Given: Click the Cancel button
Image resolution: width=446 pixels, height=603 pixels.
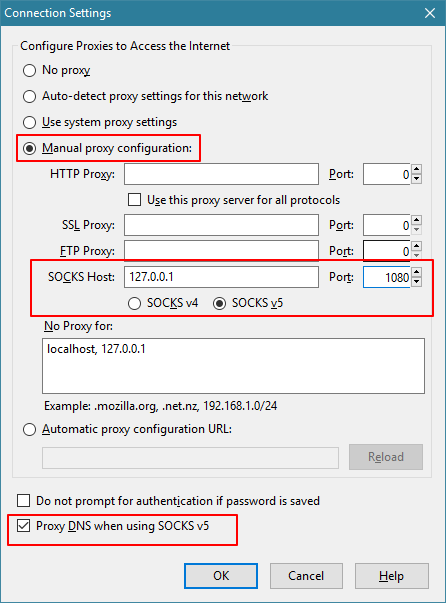Looking at the screenshot, I should pyautogui.click(x=306, y=576).
